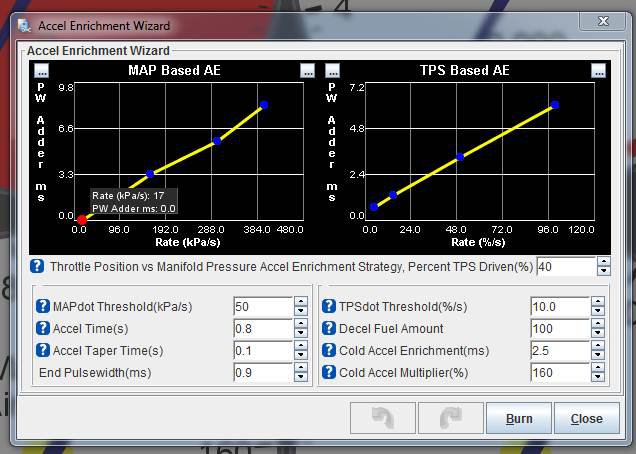This screenshot has height=454, width=636.
Task: Show help for Accel Taper Time
Action: (42, 351)
